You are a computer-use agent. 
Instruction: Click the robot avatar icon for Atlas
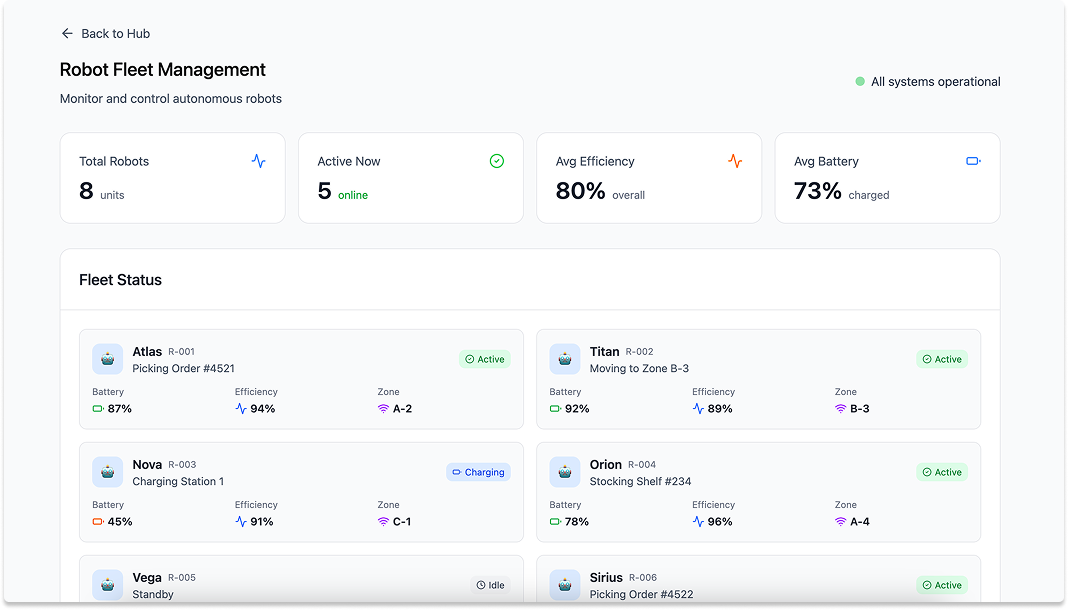(107, 359)
